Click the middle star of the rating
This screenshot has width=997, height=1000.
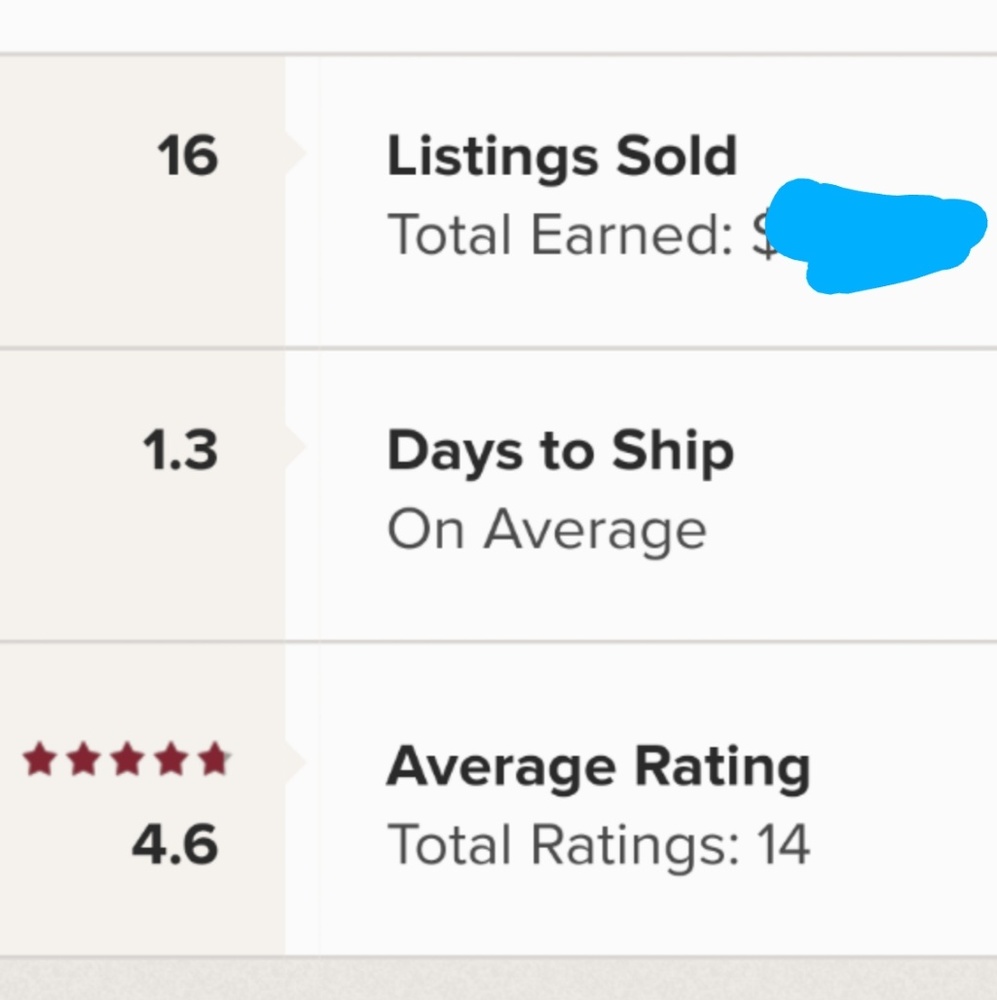click(x=126, y=761)
